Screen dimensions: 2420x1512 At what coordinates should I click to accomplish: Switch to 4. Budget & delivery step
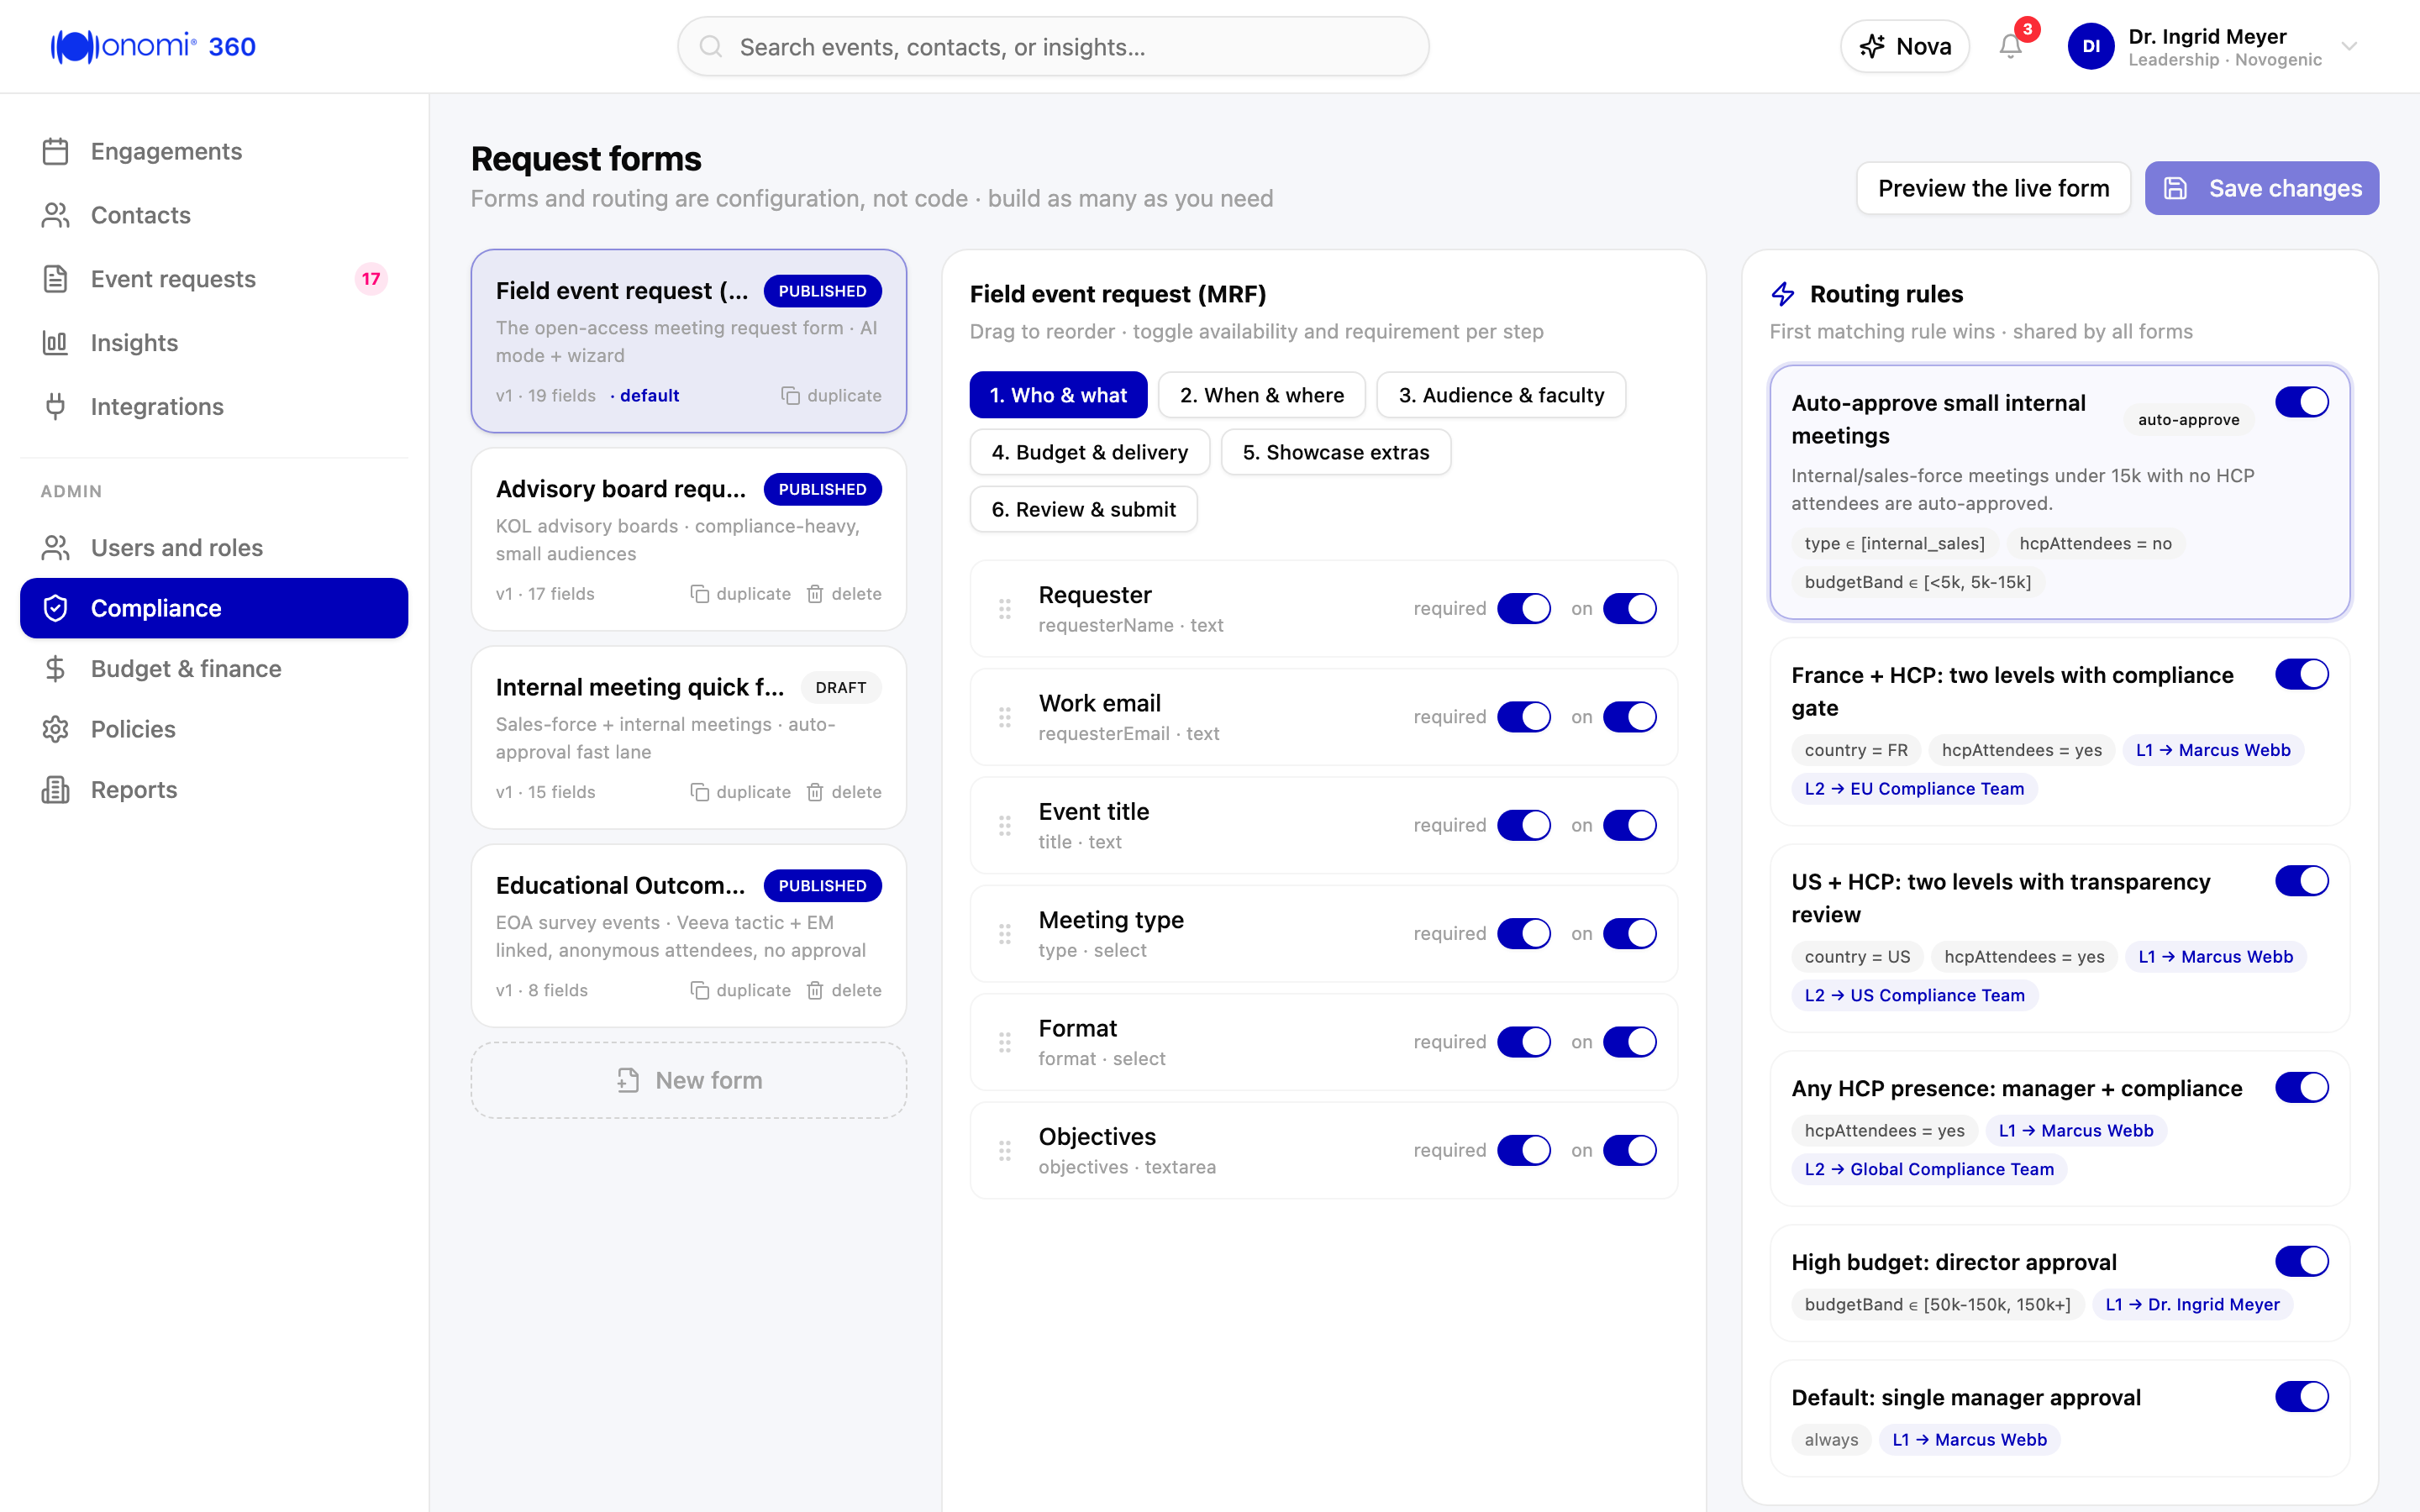1090,452
